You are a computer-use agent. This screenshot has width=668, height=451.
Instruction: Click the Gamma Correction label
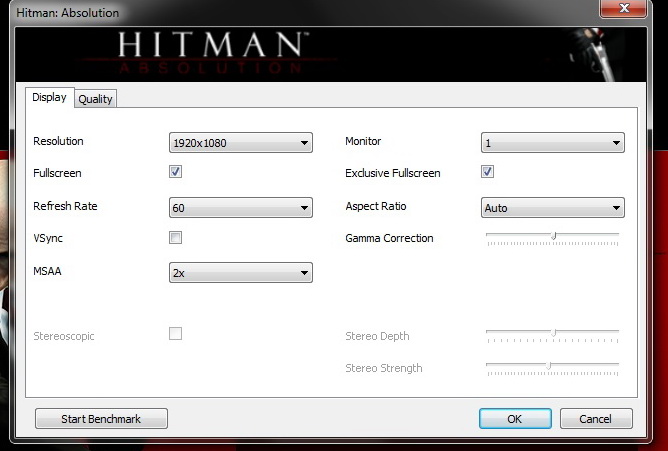tap(389, 238)
